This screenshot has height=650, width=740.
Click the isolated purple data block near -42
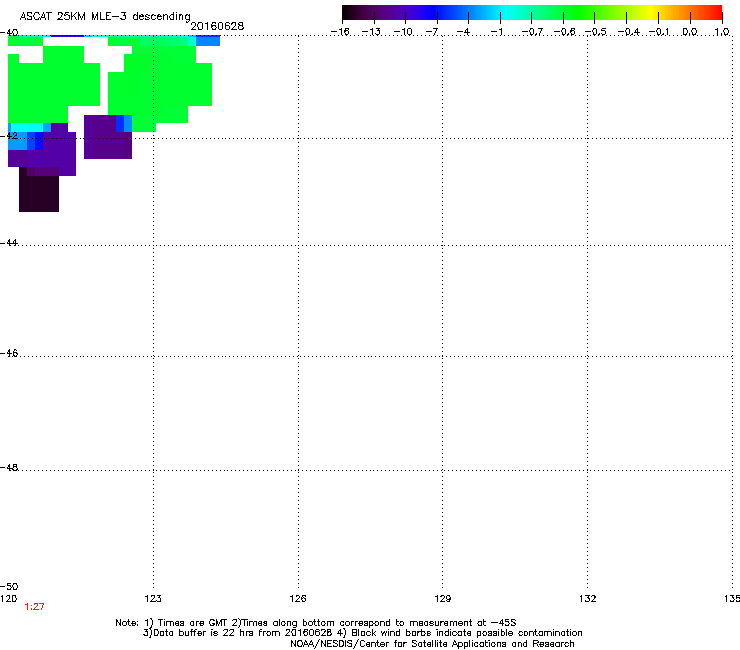coord(108,137)
